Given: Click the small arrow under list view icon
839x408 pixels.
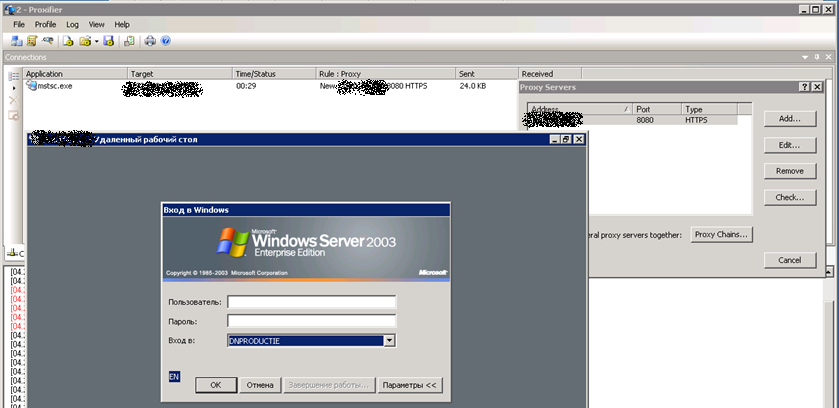Looking at the screenshot, I should tap(13, 88).
